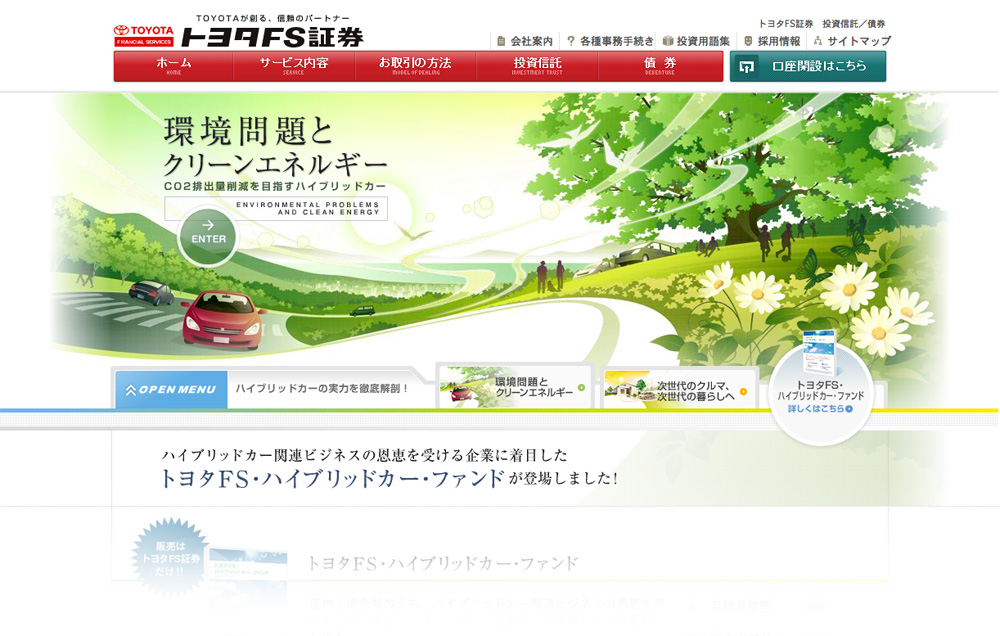This screenshot has width=1000, height=636.
Task: Click the 口座開設はこちら account opening button
Action: pos(808,66)
